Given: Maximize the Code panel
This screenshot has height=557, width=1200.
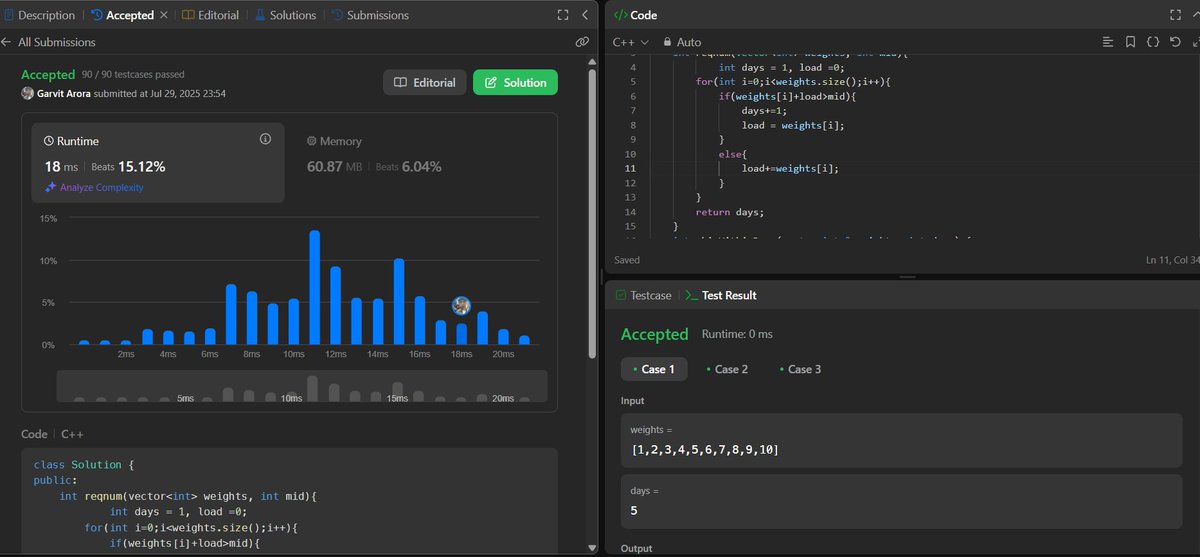Looking at the screenshot, I should pyautogui.click(x=1175, y=15).
